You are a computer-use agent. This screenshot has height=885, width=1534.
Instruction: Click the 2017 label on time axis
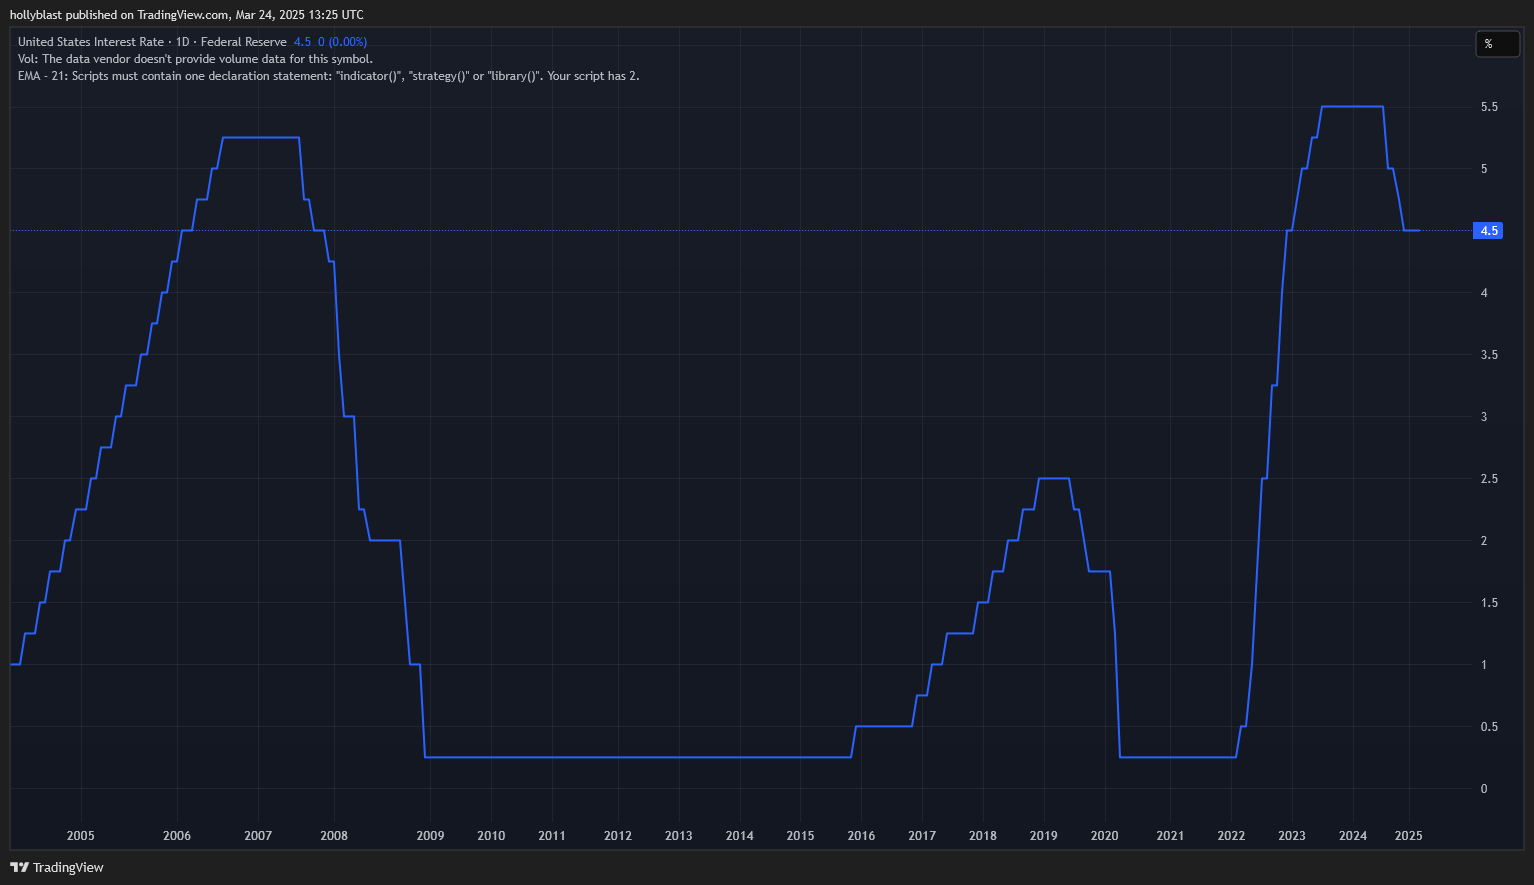coord(922,836)
